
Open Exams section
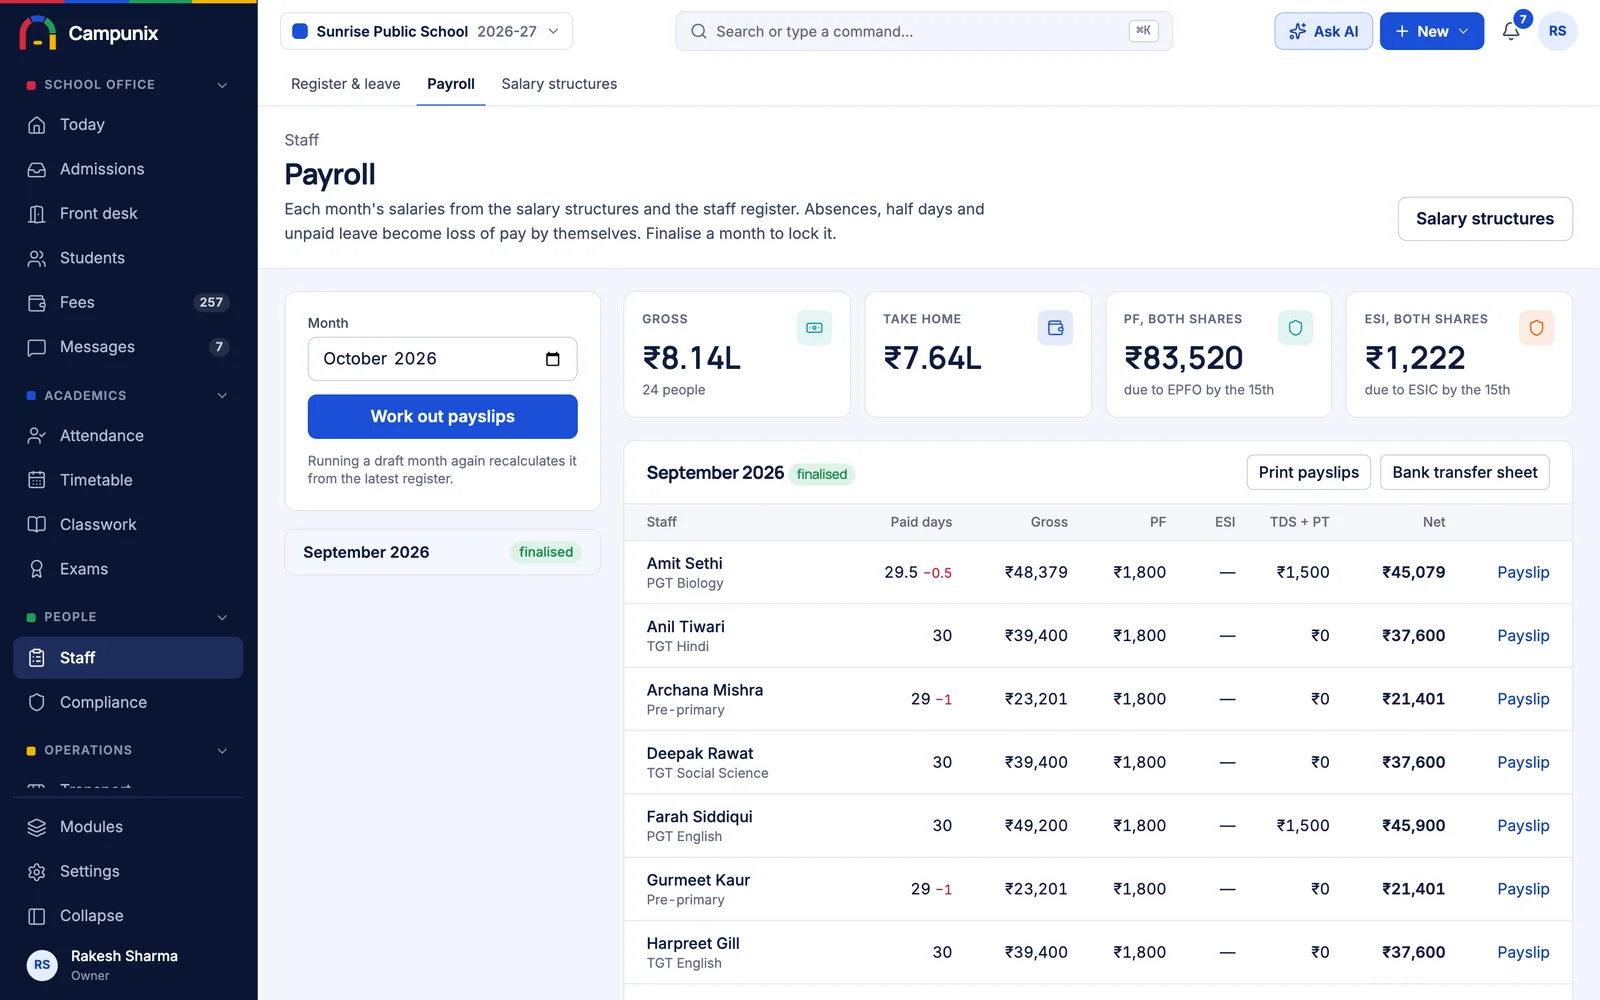pos(128,569)
